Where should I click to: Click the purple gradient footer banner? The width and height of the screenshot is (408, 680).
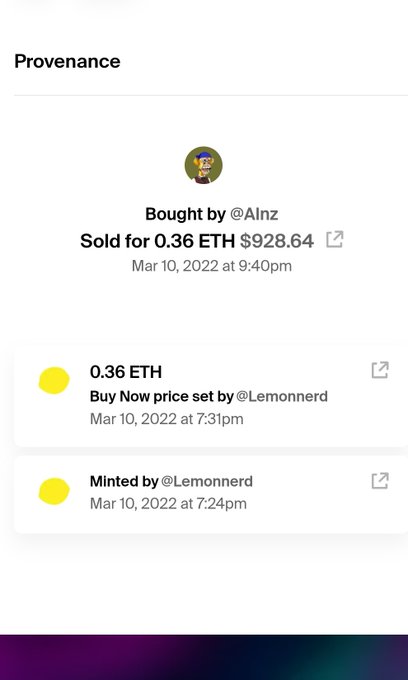click(204, 657)
